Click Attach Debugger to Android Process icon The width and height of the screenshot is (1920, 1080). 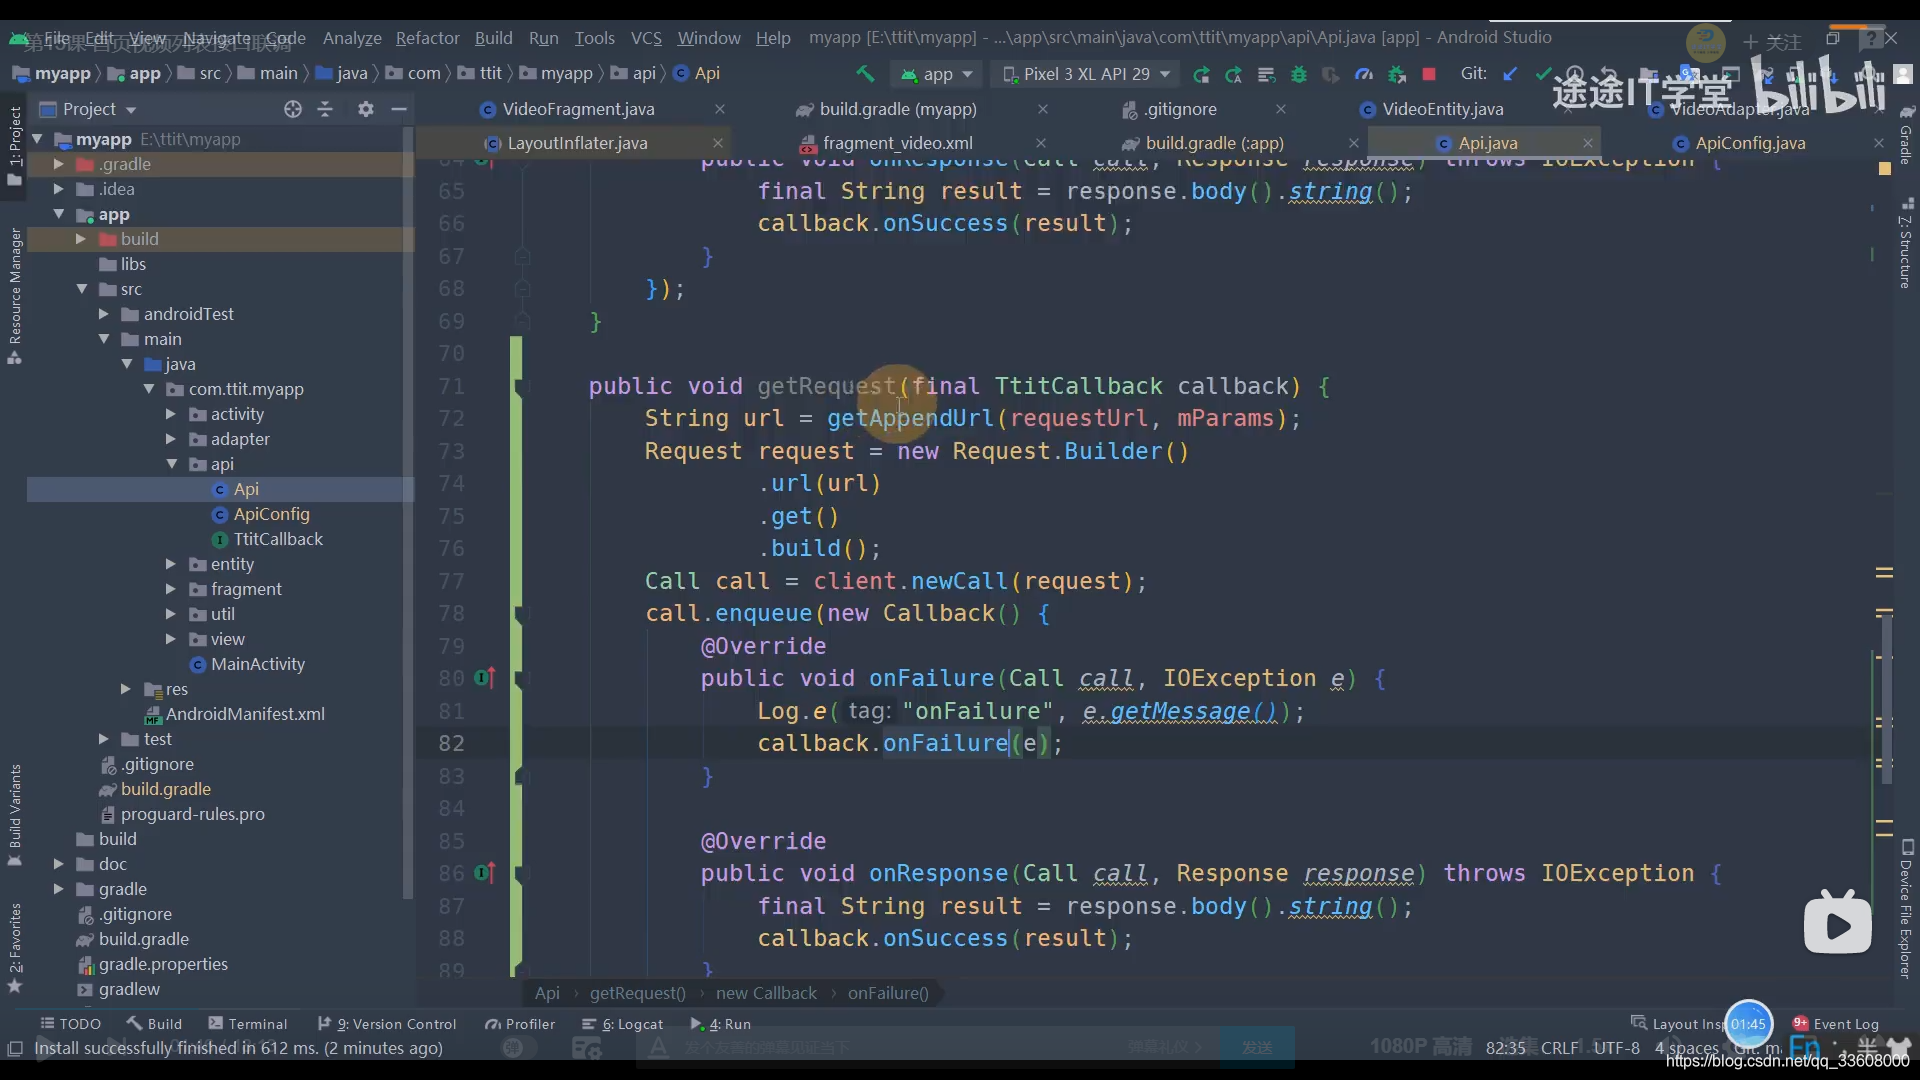(1396, 74)
